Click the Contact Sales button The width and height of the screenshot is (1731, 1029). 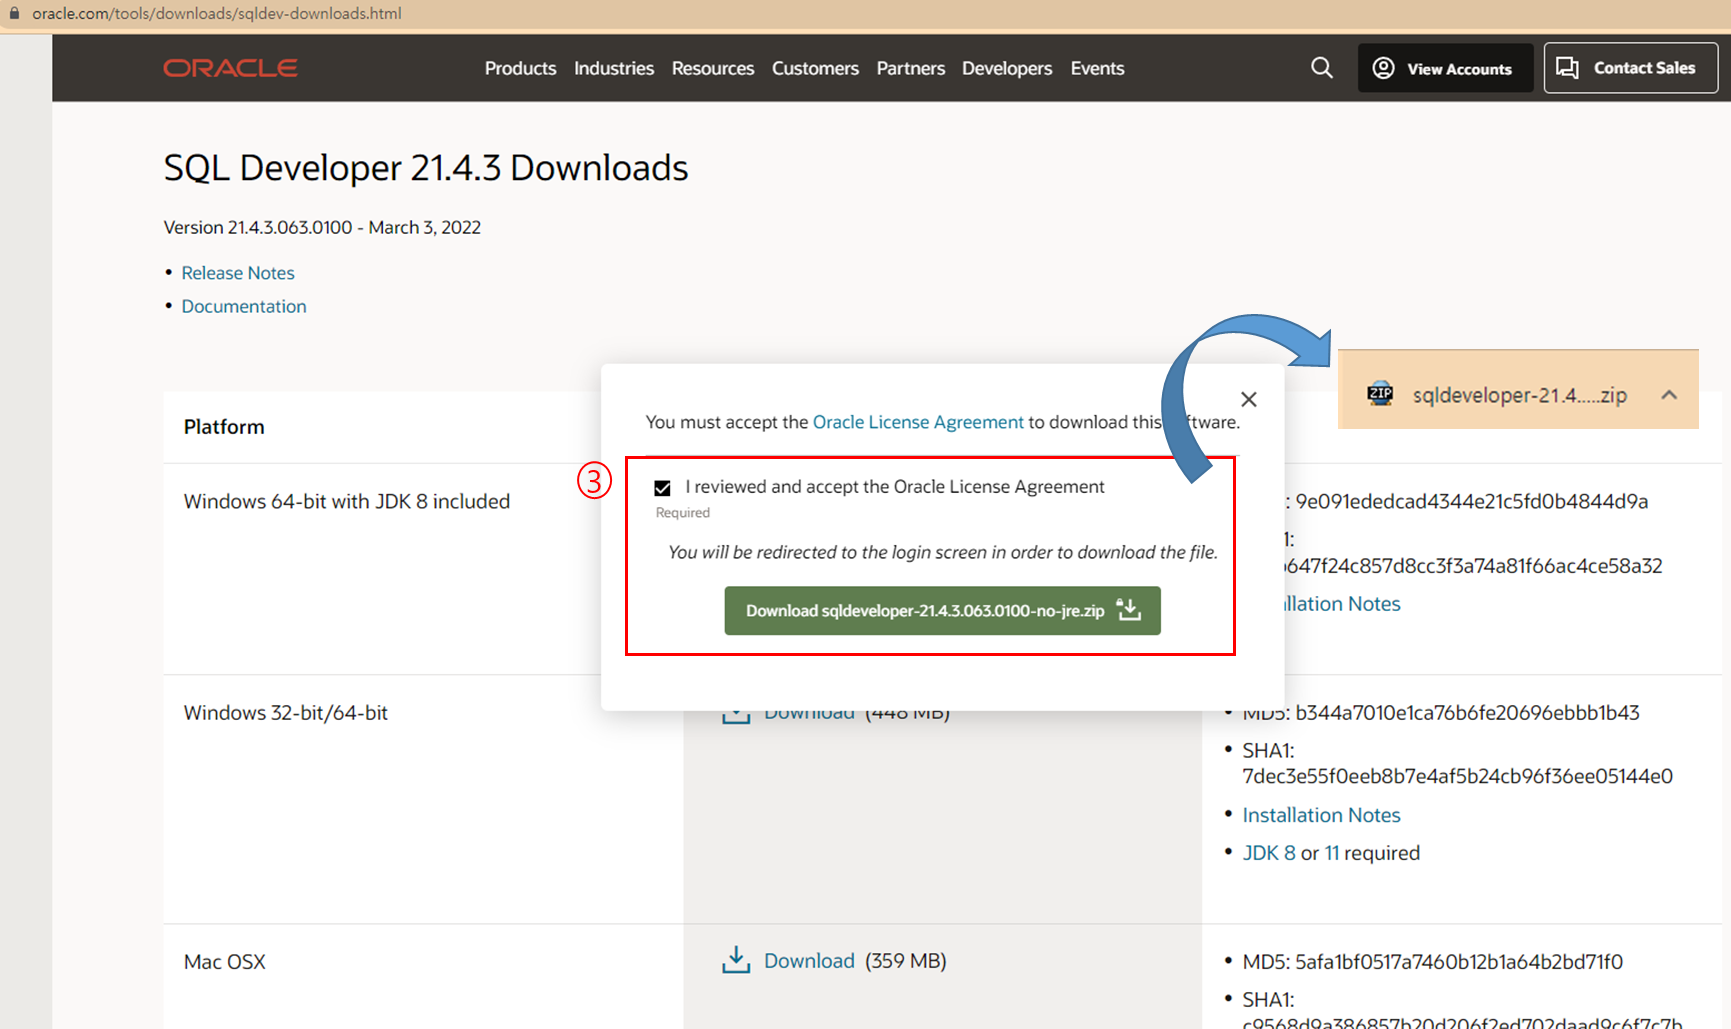click(1631, 68)
